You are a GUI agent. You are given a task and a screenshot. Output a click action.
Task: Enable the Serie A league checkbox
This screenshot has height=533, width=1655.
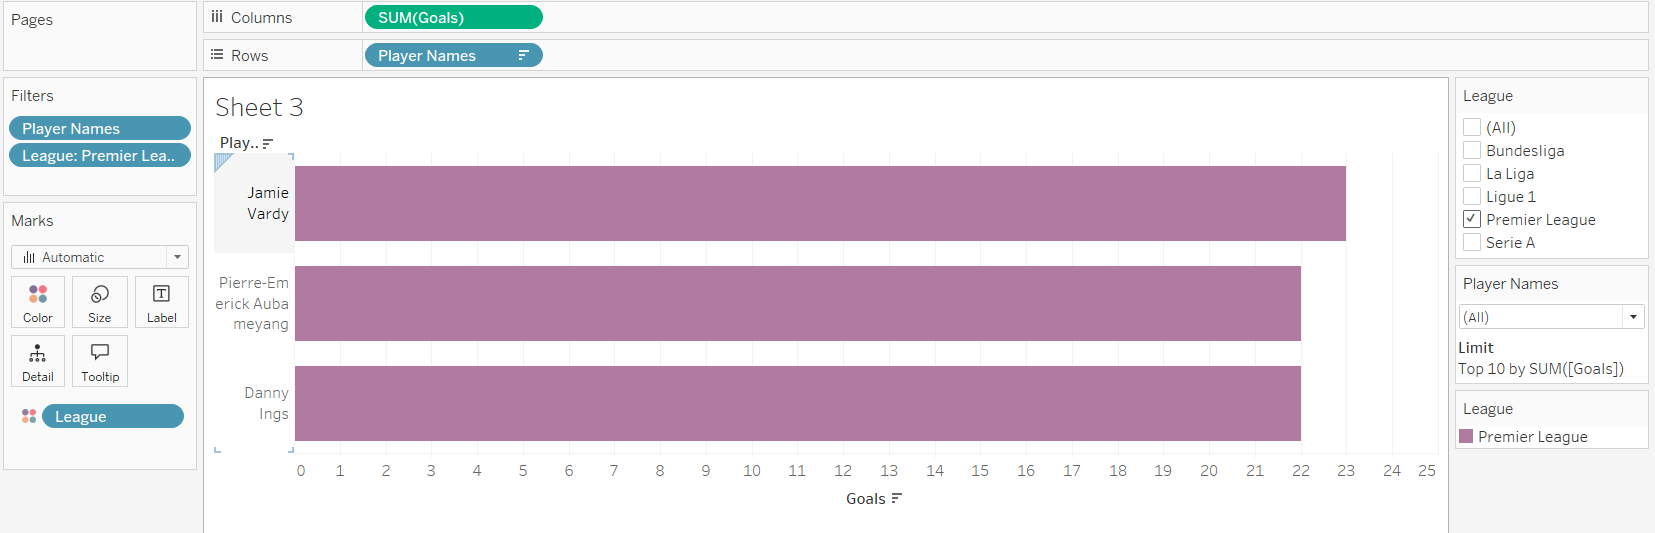point(1472,242)
